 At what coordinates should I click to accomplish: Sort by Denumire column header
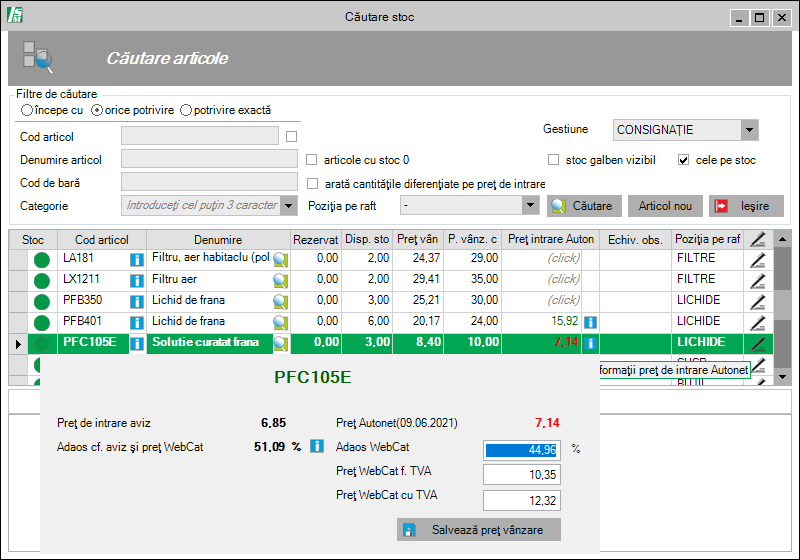coord(218,239)
